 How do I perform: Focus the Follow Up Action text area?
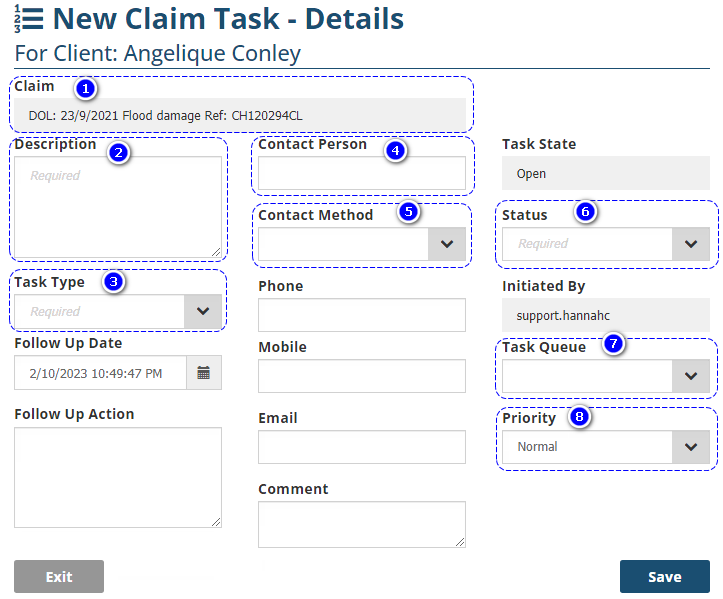click(x=118, y=477)
